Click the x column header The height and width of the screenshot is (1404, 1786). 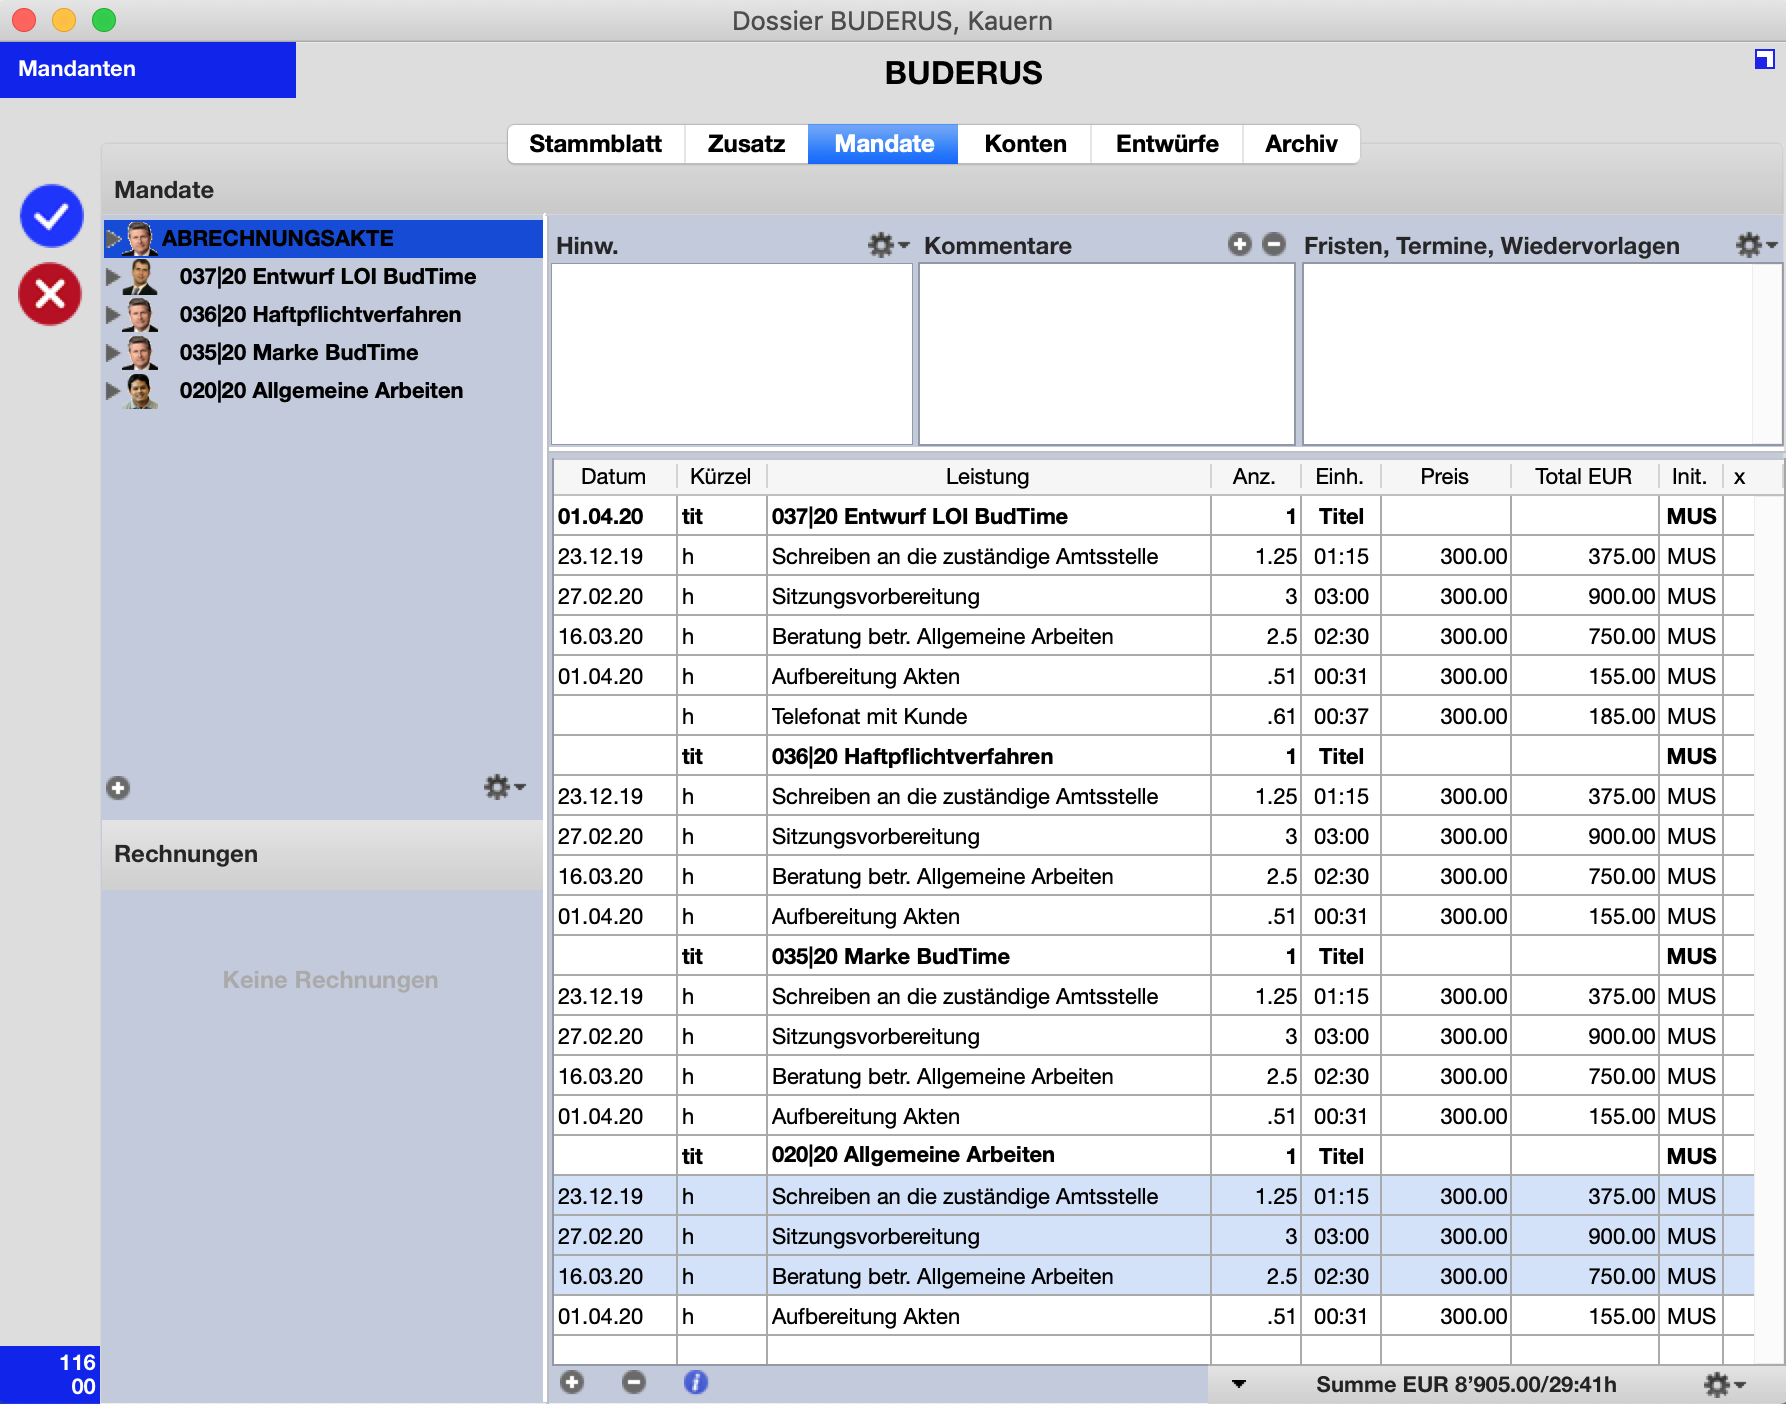1739,477
